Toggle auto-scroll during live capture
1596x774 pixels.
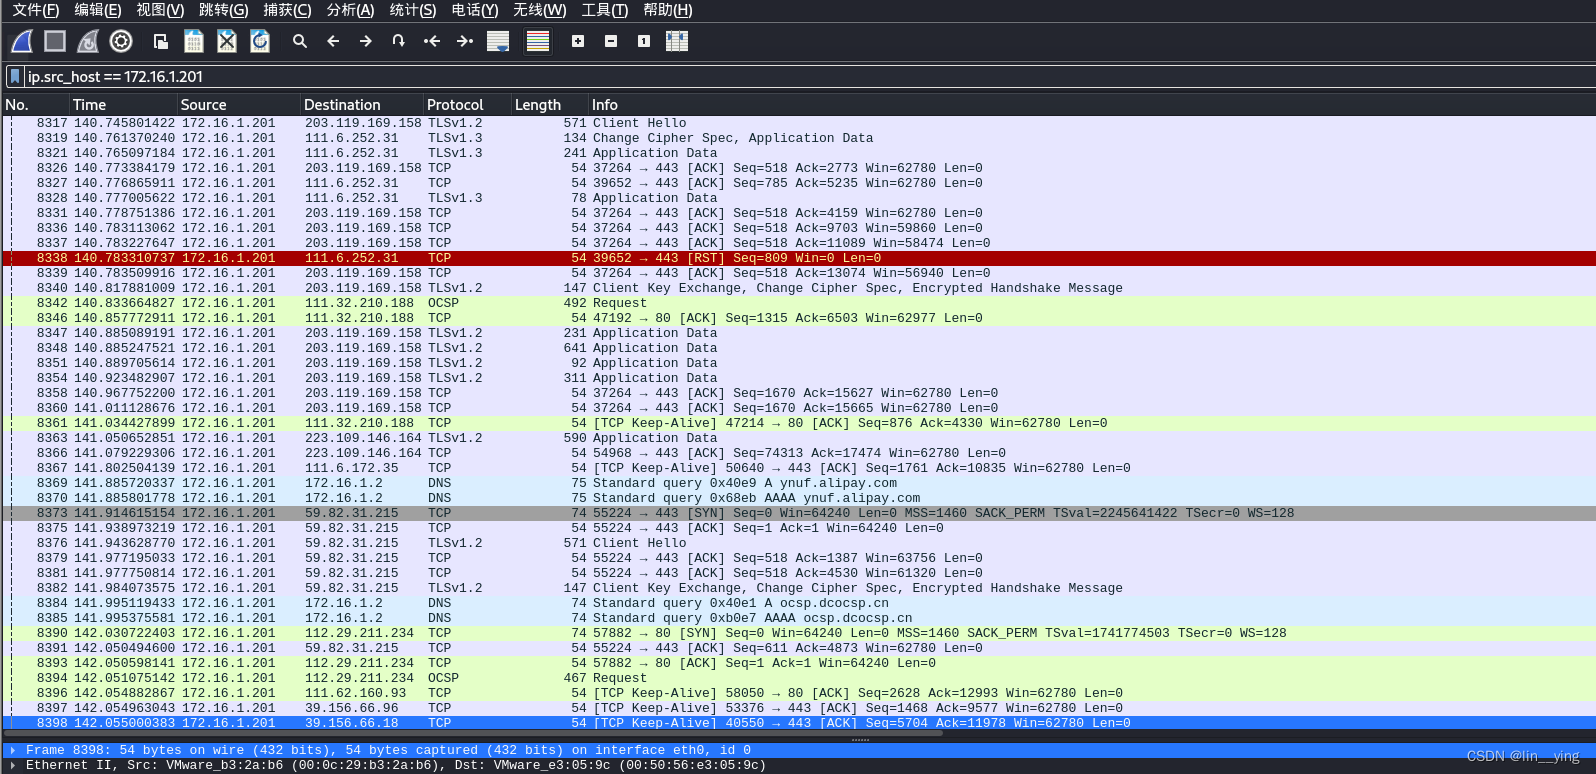[498, 41]
